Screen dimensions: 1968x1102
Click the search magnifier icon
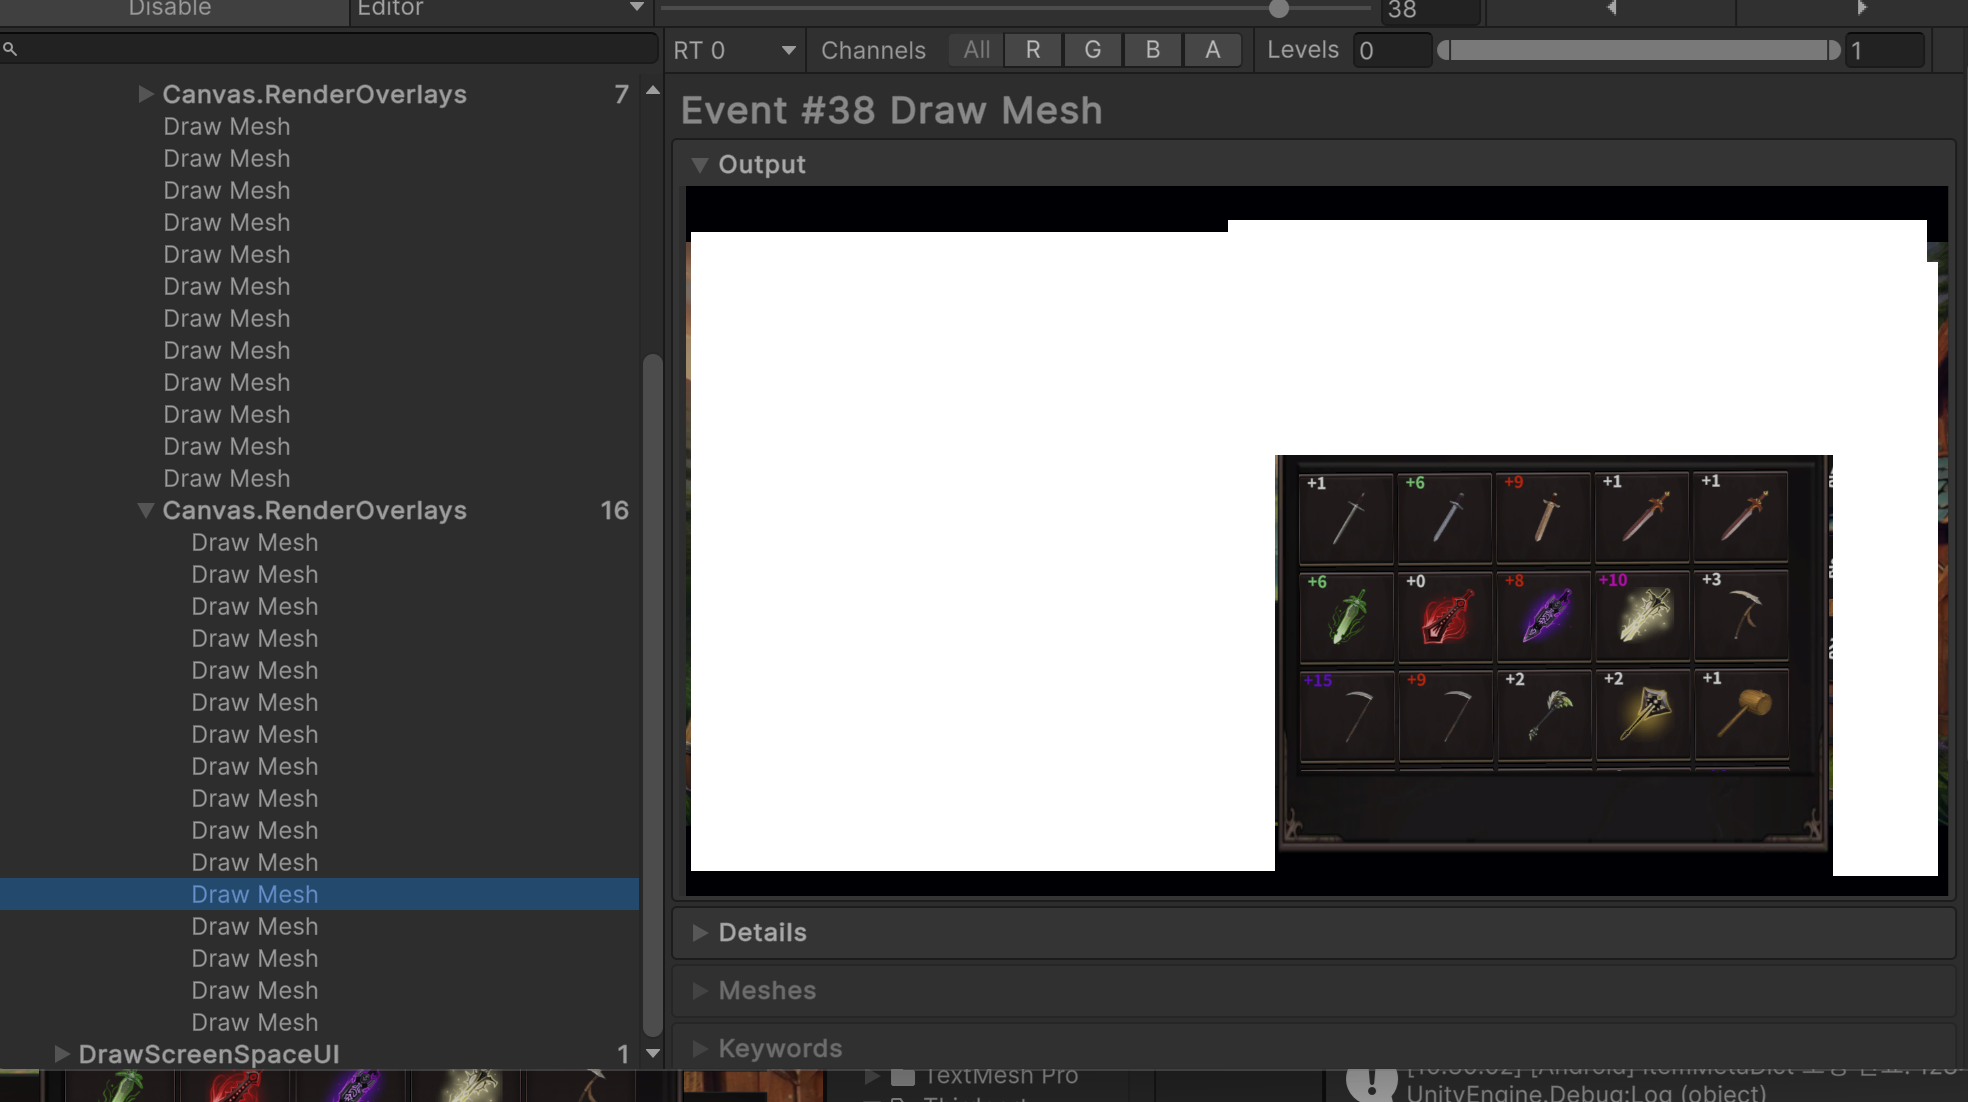coord(10,49)
